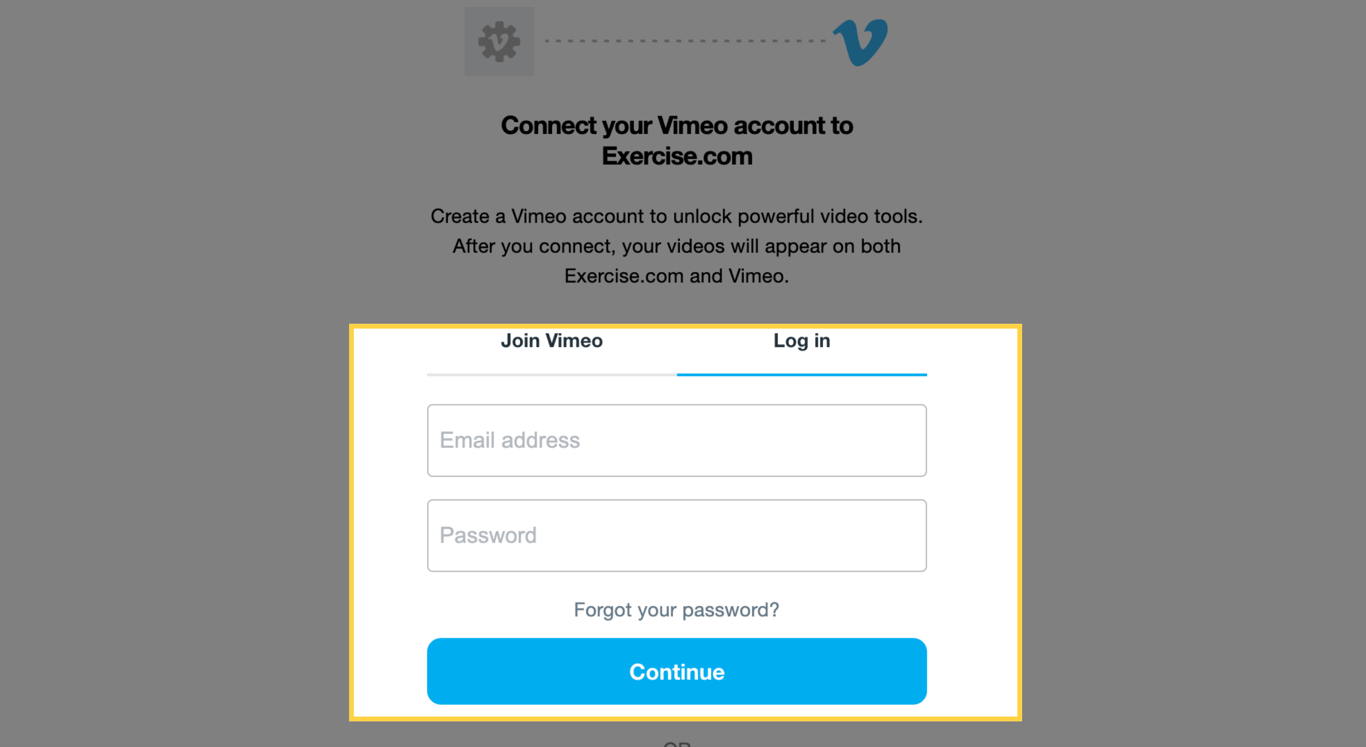Click the line ending with Exercise.com and Vimeo

pos(677,276)
